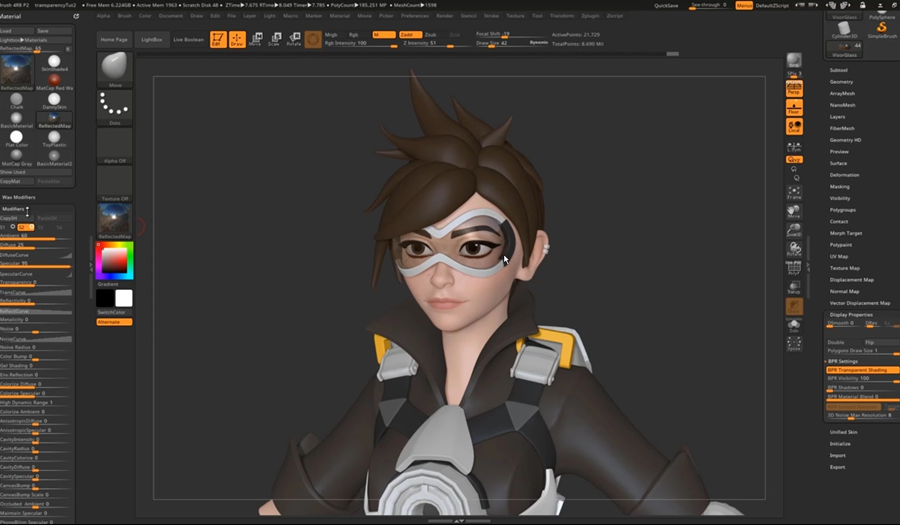Select the ToyPlastic material

[54, 139]
